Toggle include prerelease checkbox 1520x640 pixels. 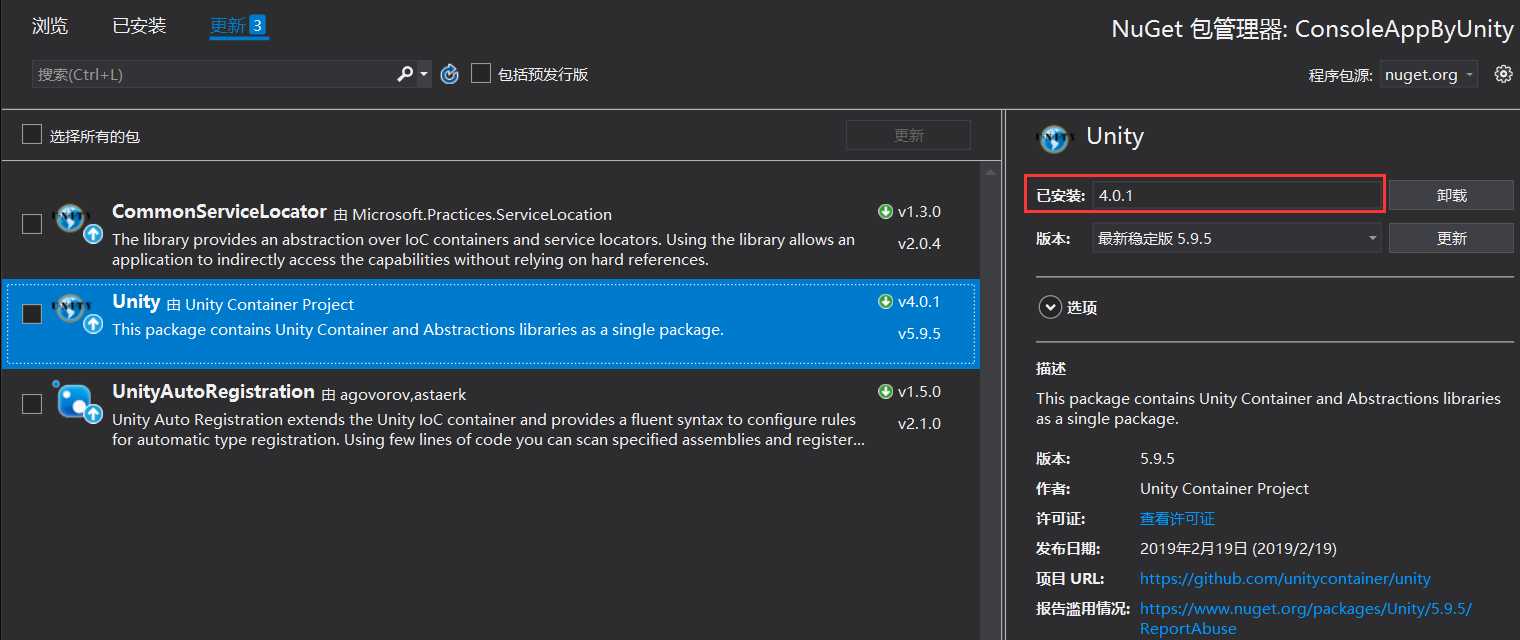tap(481, 73)
